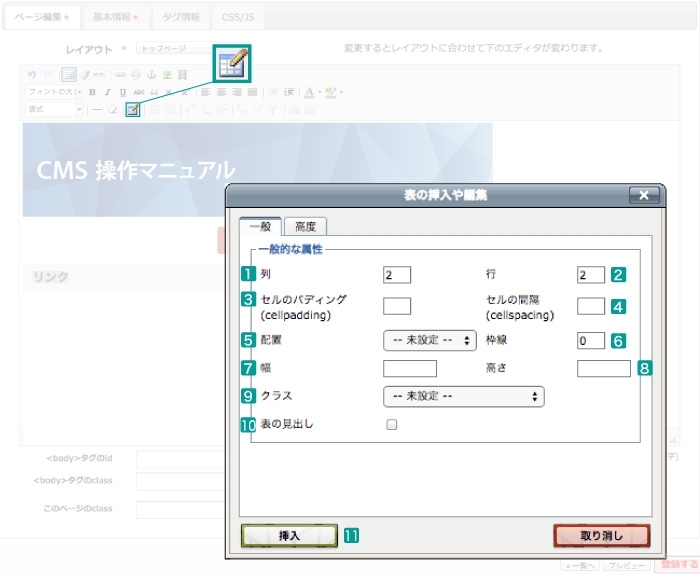Click the 取り消し cancel button
Viewport: 700px width, 575px height.
click(601, 535)
